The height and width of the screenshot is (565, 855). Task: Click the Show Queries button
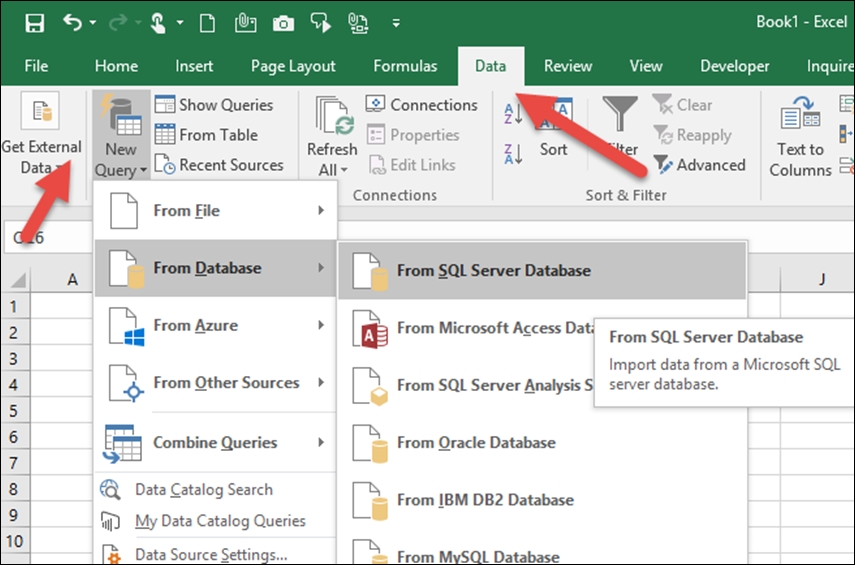coord(213,104)
